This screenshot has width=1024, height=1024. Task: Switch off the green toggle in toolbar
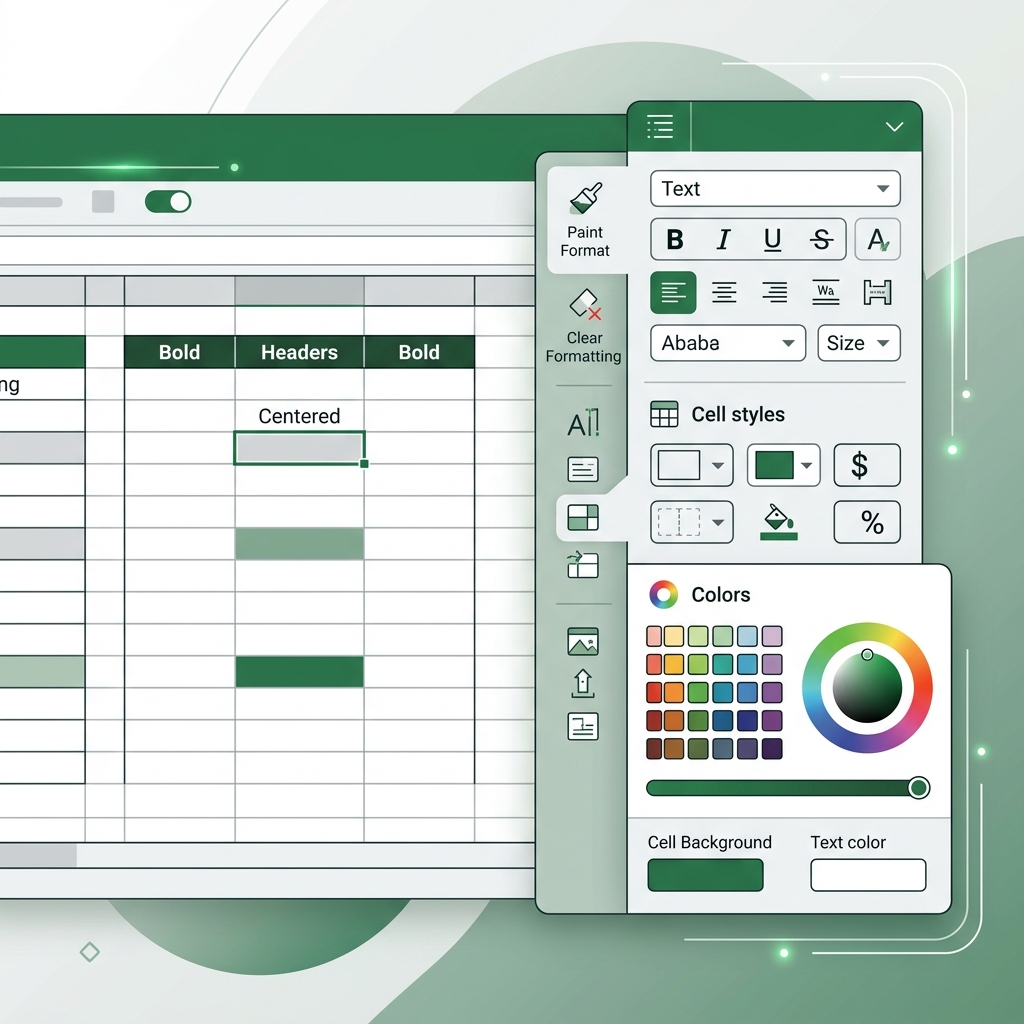pos(168,202)
